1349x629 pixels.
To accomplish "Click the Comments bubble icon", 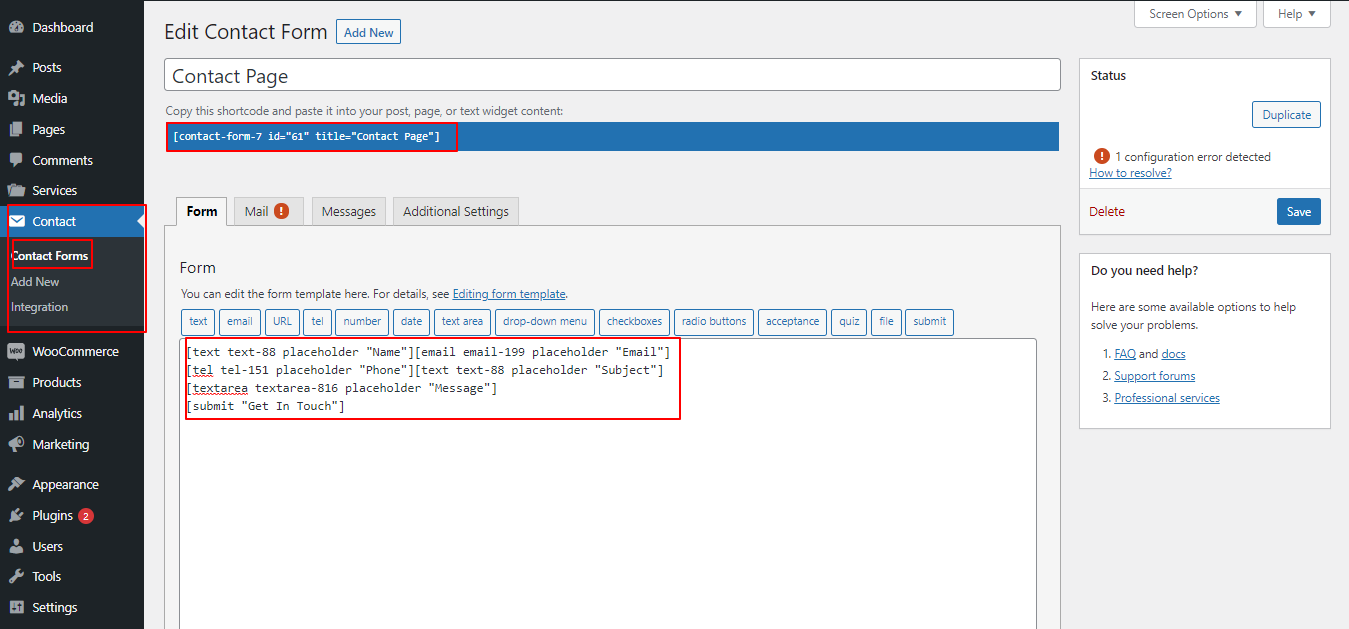I will point(16,160).
